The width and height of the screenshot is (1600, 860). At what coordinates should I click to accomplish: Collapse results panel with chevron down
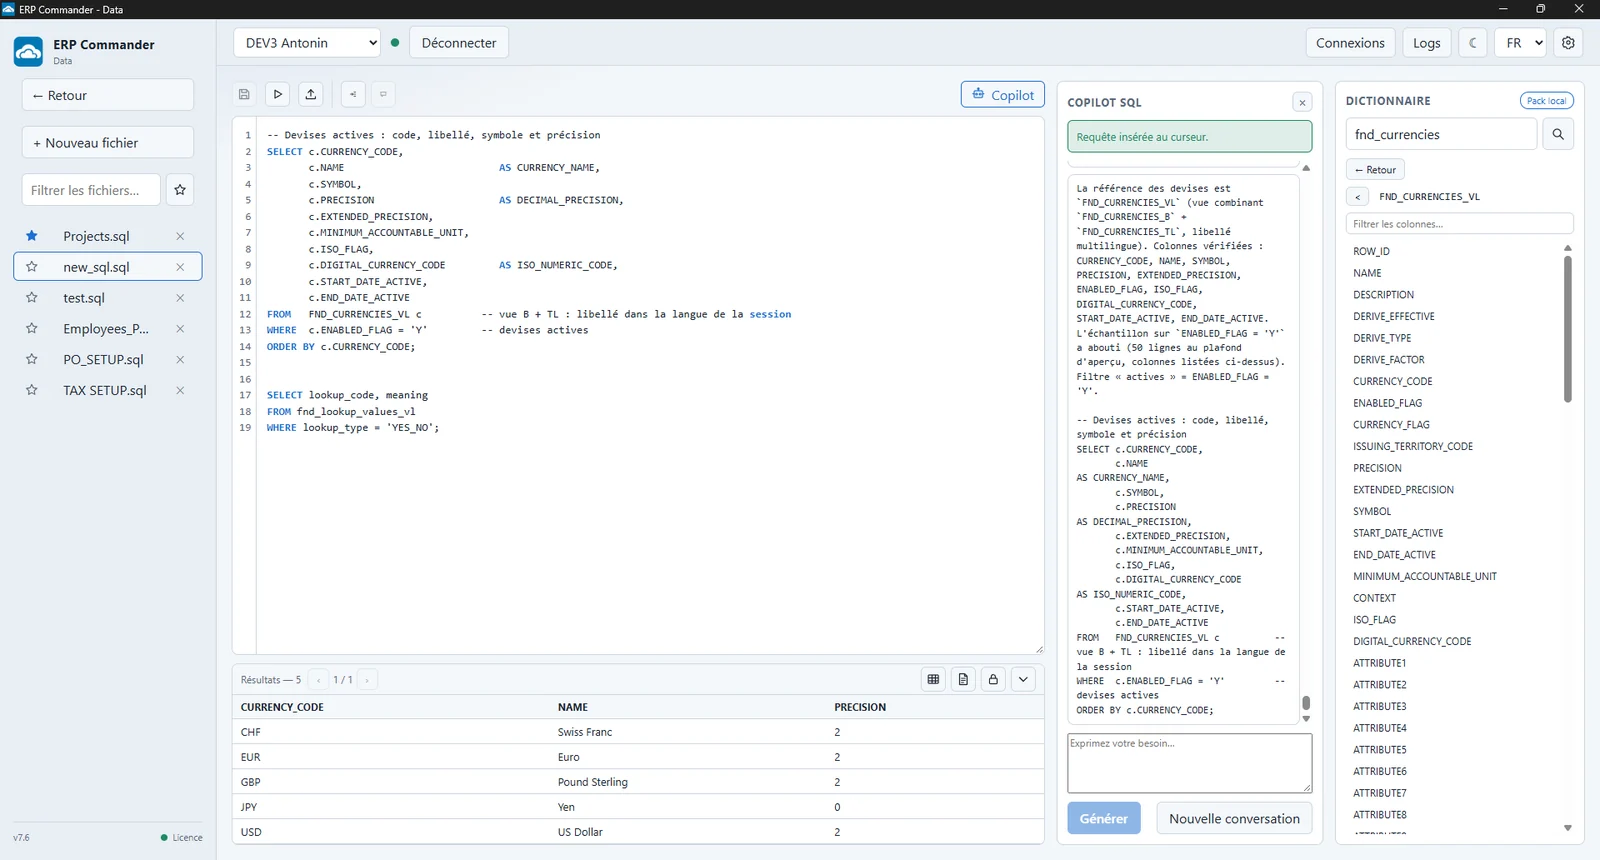point(1023,679)
